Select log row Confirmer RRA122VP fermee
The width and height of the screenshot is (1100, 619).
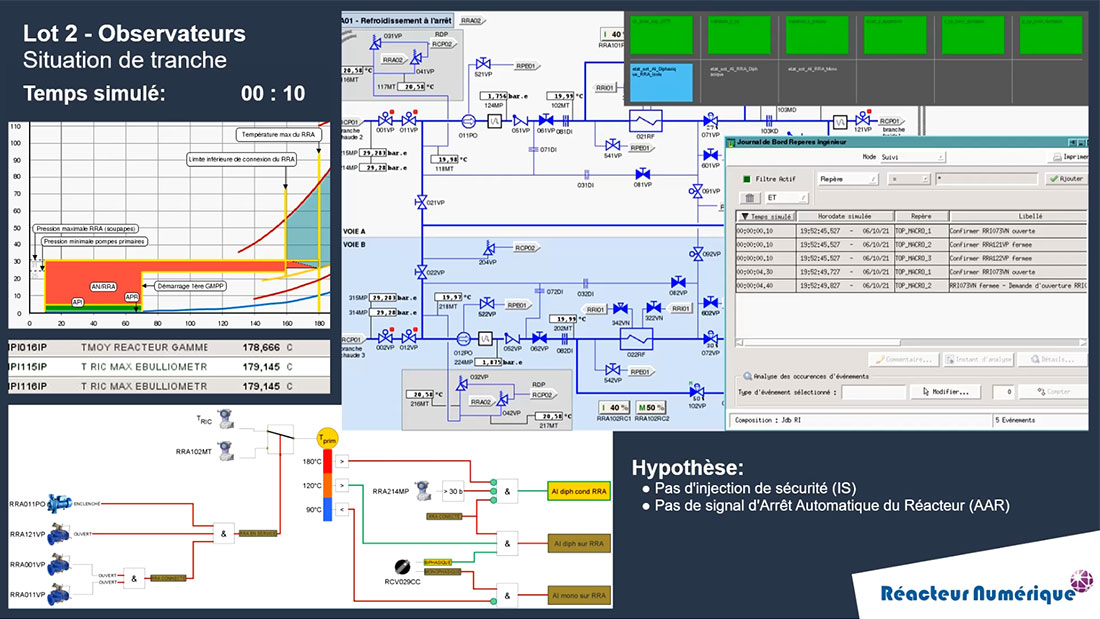(911, 258)
